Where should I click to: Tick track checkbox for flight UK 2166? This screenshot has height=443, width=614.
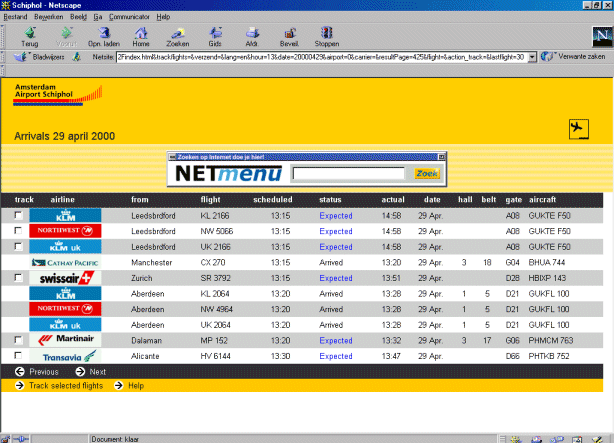click(18, 246)
